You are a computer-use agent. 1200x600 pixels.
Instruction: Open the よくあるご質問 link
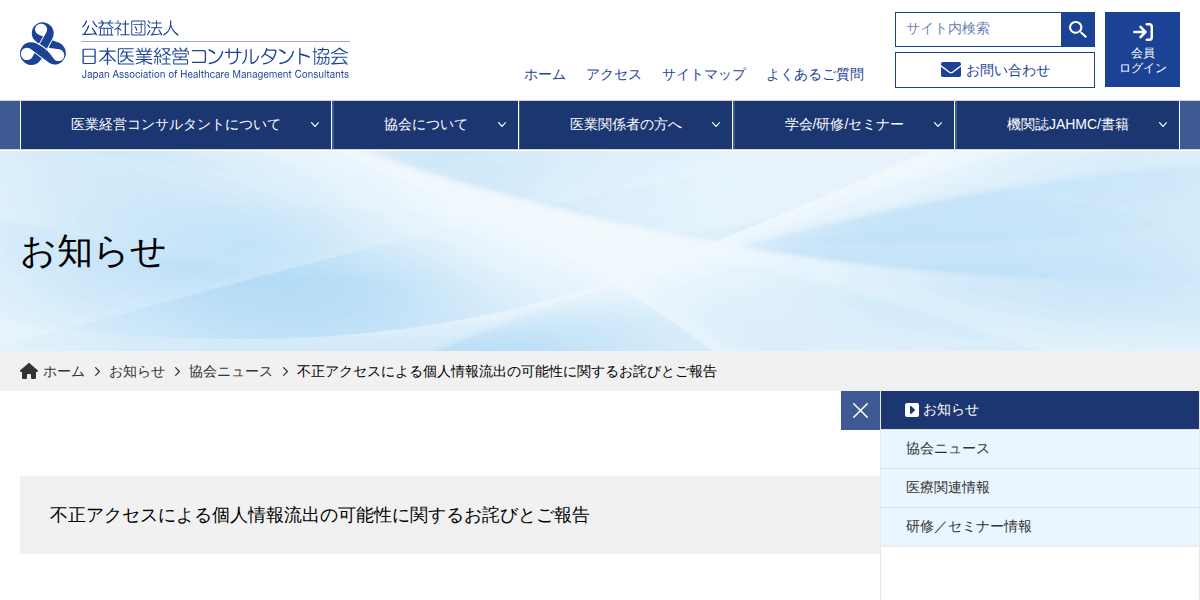click(x=815, y=74)
